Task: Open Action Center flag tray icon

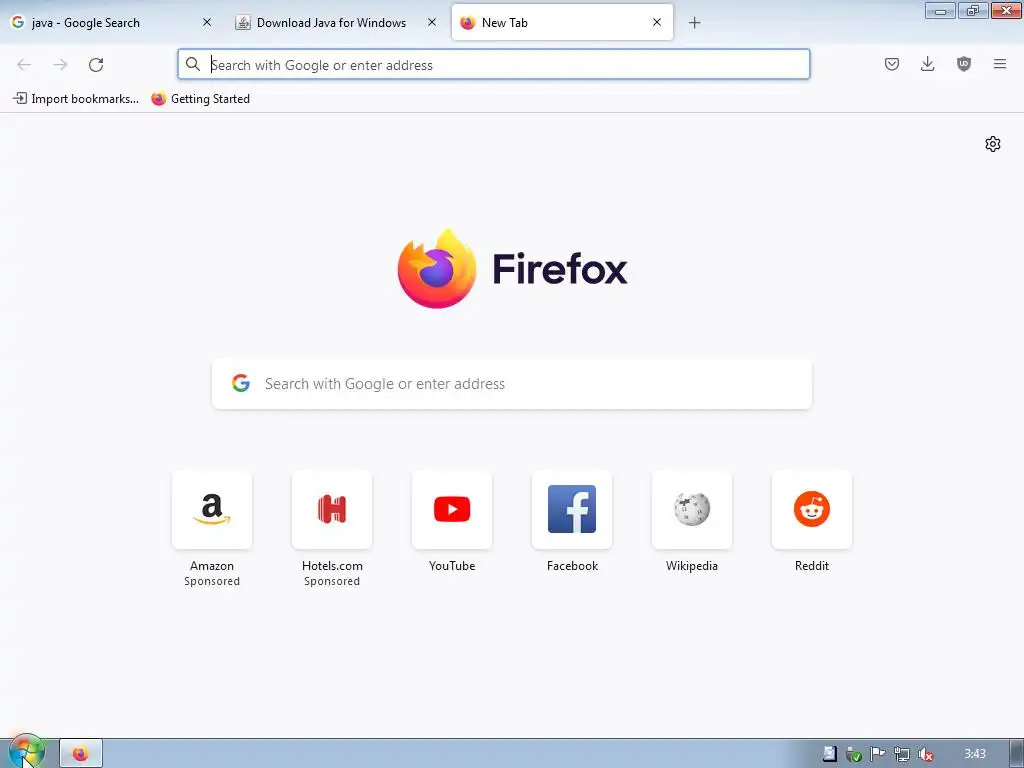Action: [877, 754]
